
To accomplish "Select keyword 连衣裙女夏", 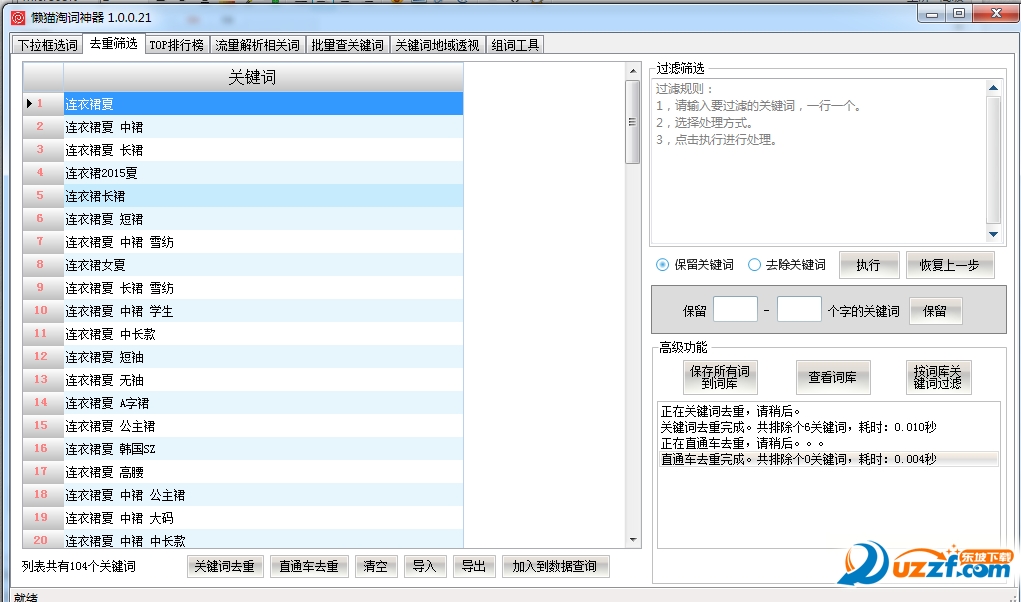I will point(263,265).
